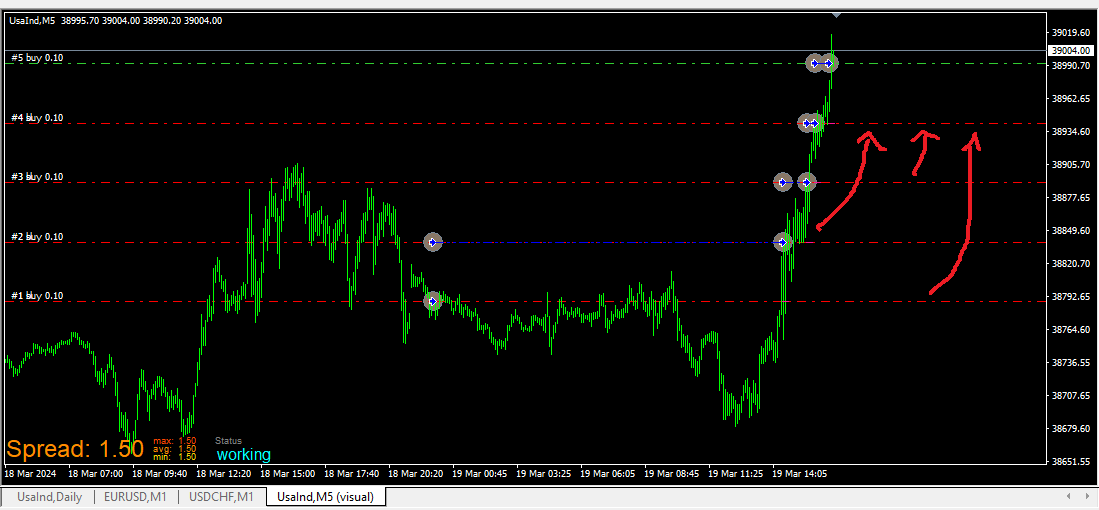
Task: Click the 18 Mar entry marker on the #2 buy line
Action: point(433,242)
